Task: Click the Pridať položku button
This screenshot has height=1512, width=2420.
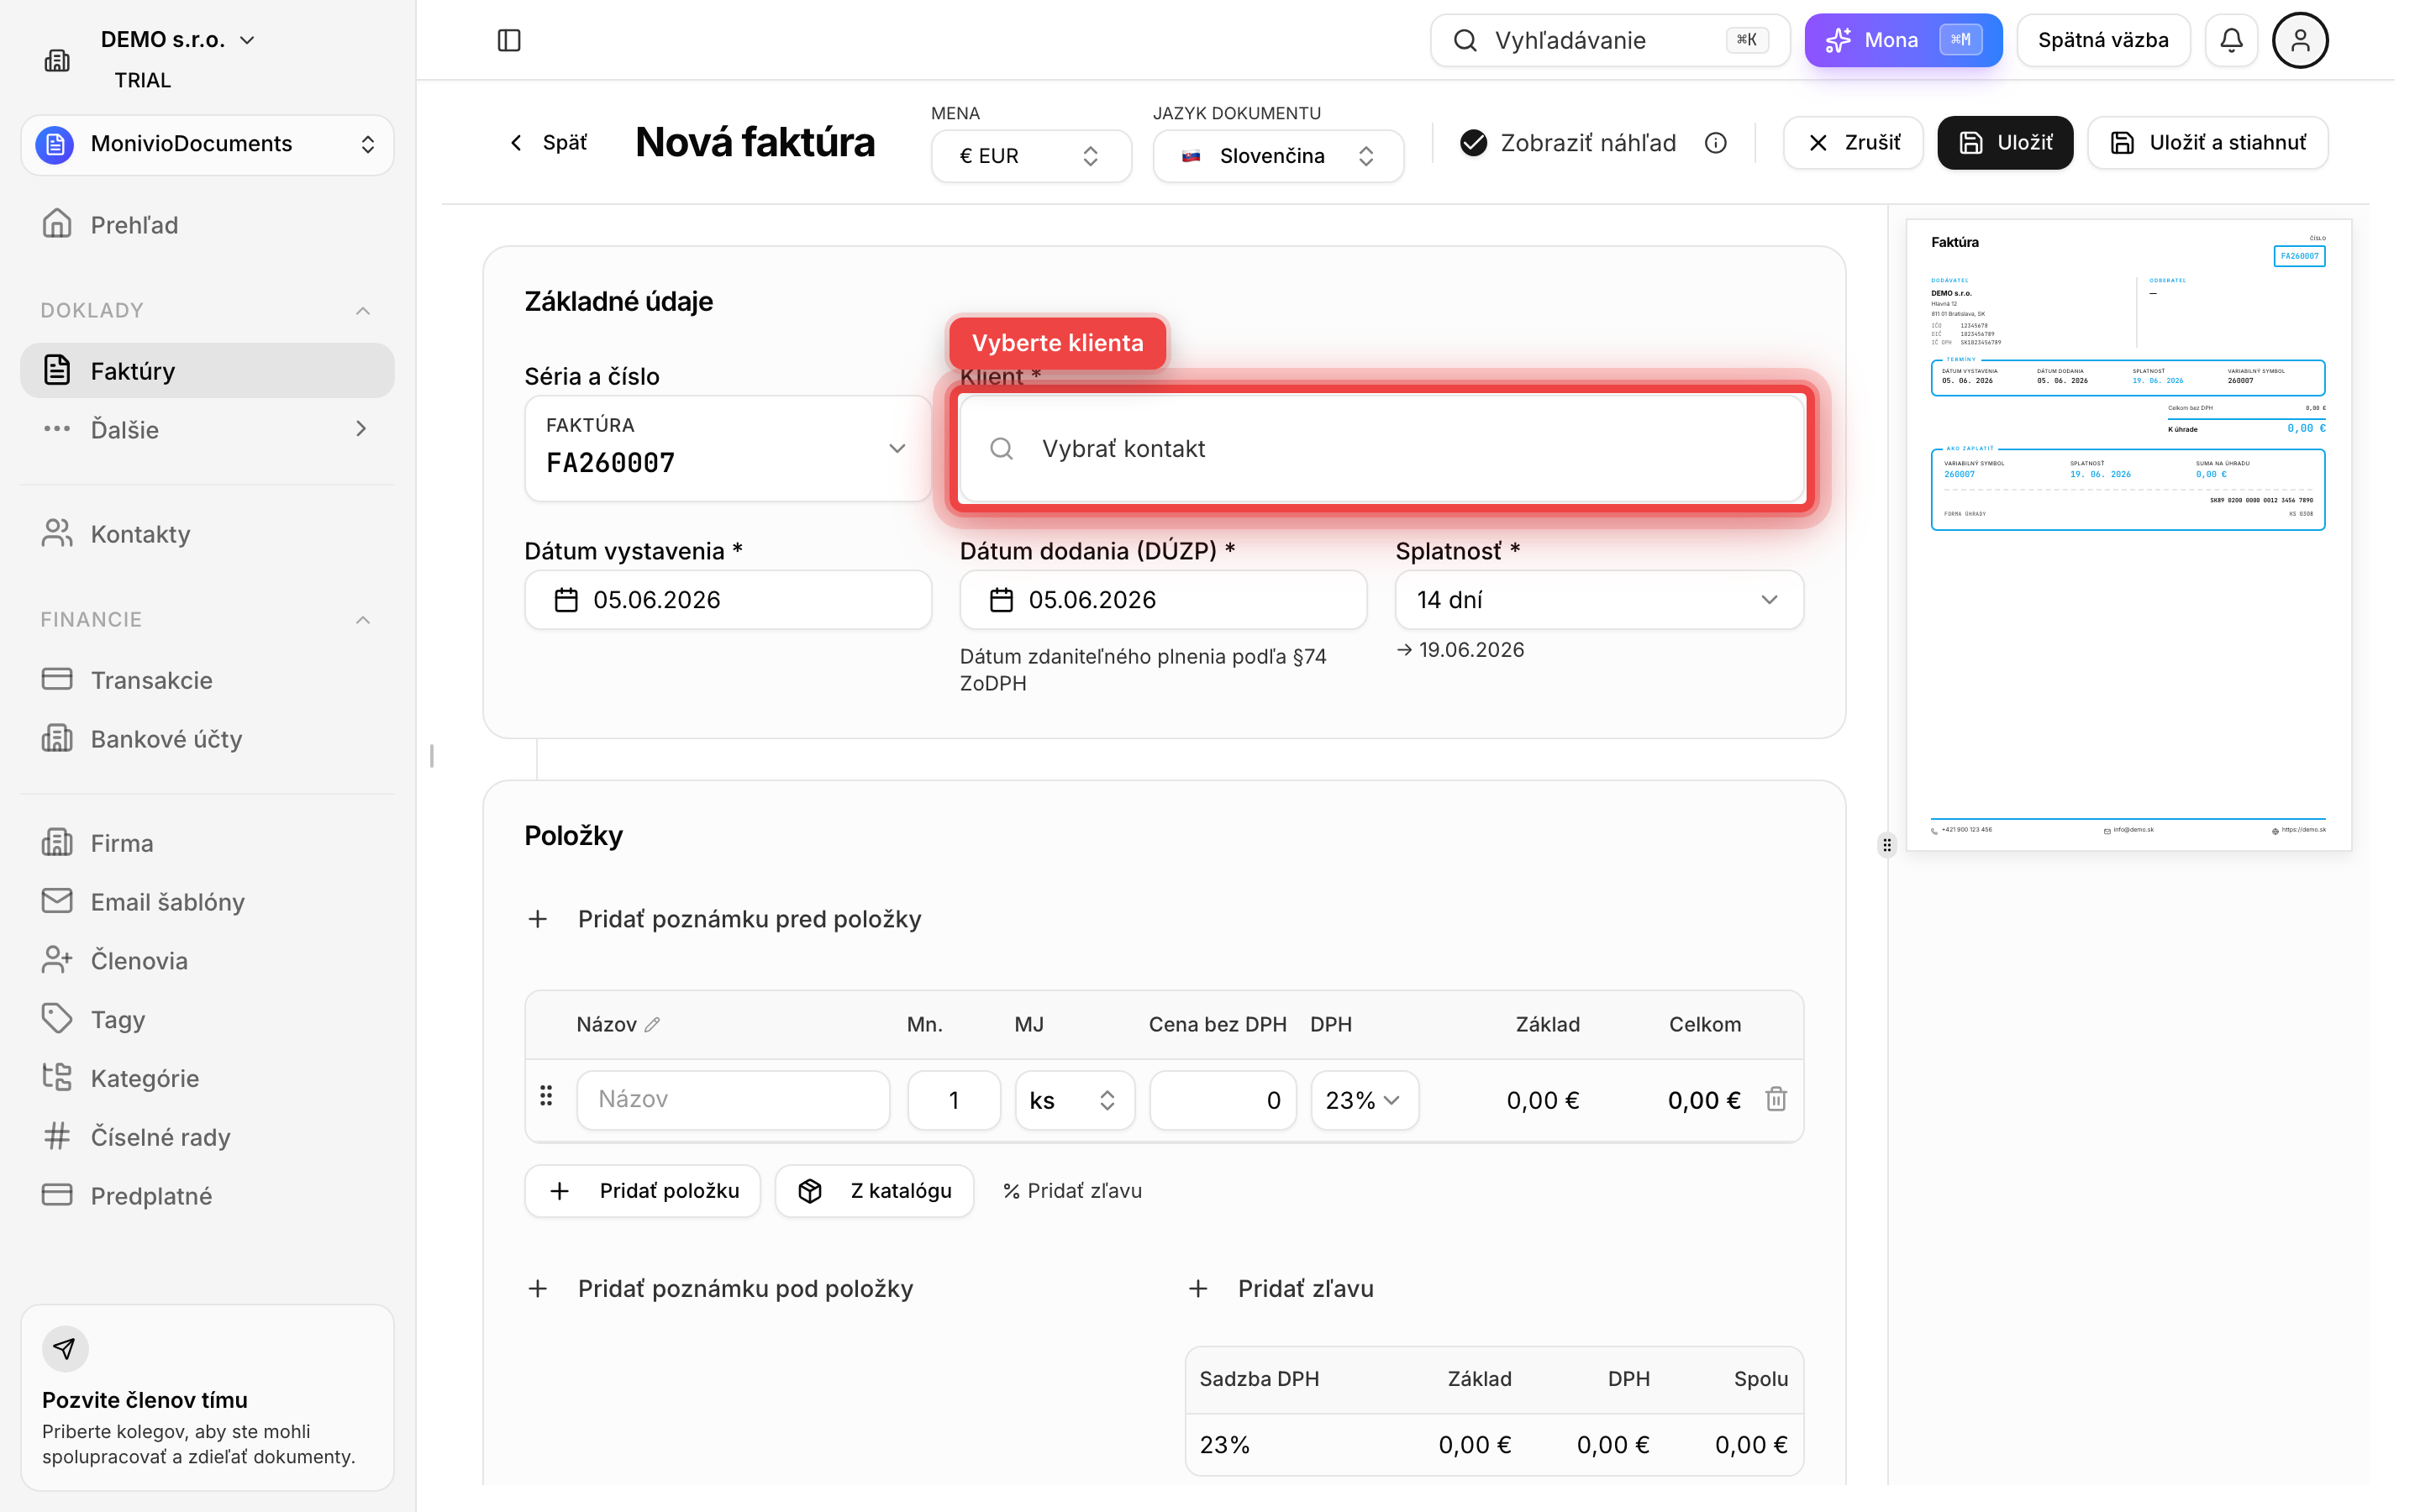Action: (x=643, y=1190)
